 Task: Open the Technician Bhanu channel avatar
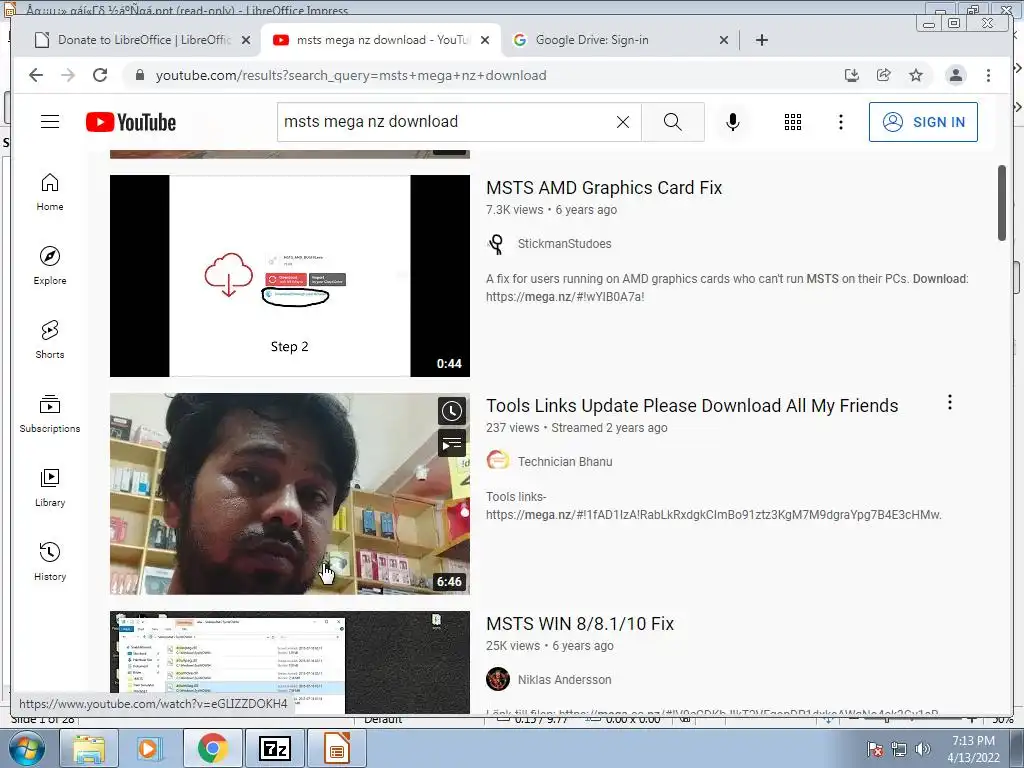498,460
